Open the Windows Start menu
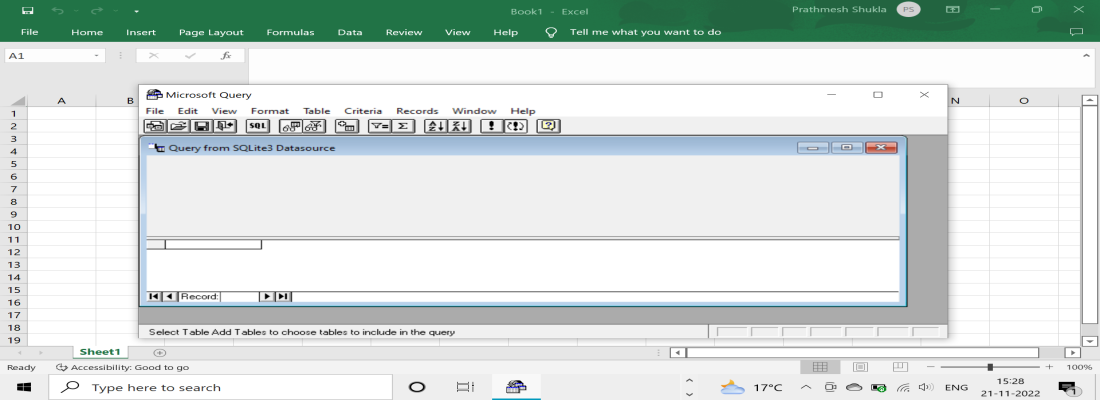 click(23, 387)
